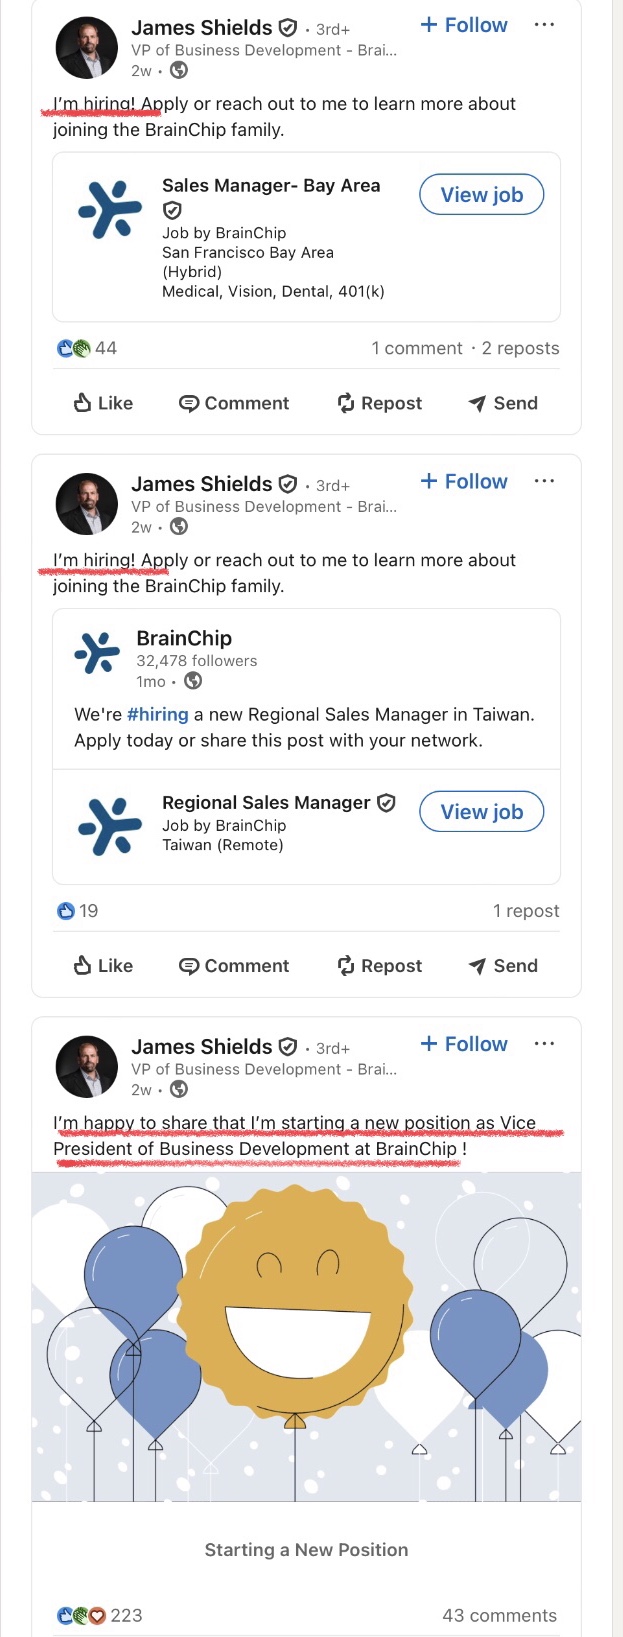The height and width of the screenshot is (1637, 623).
Task: Send the Regional Sales Manager Taiwan post
Action: [503, 966]
